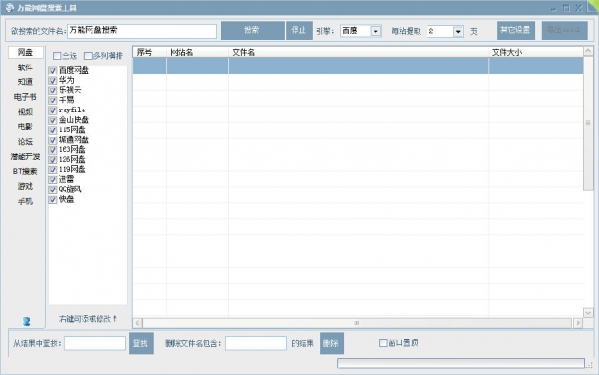Toggle the 千易 checkbox
599x375 pixels.
click(53, 100)
